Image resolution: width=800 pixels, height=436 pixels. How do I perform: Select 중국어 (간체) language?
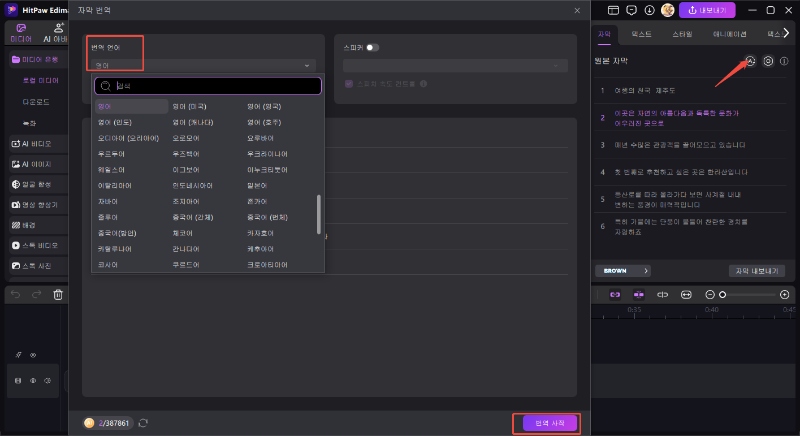coord(193,217)
